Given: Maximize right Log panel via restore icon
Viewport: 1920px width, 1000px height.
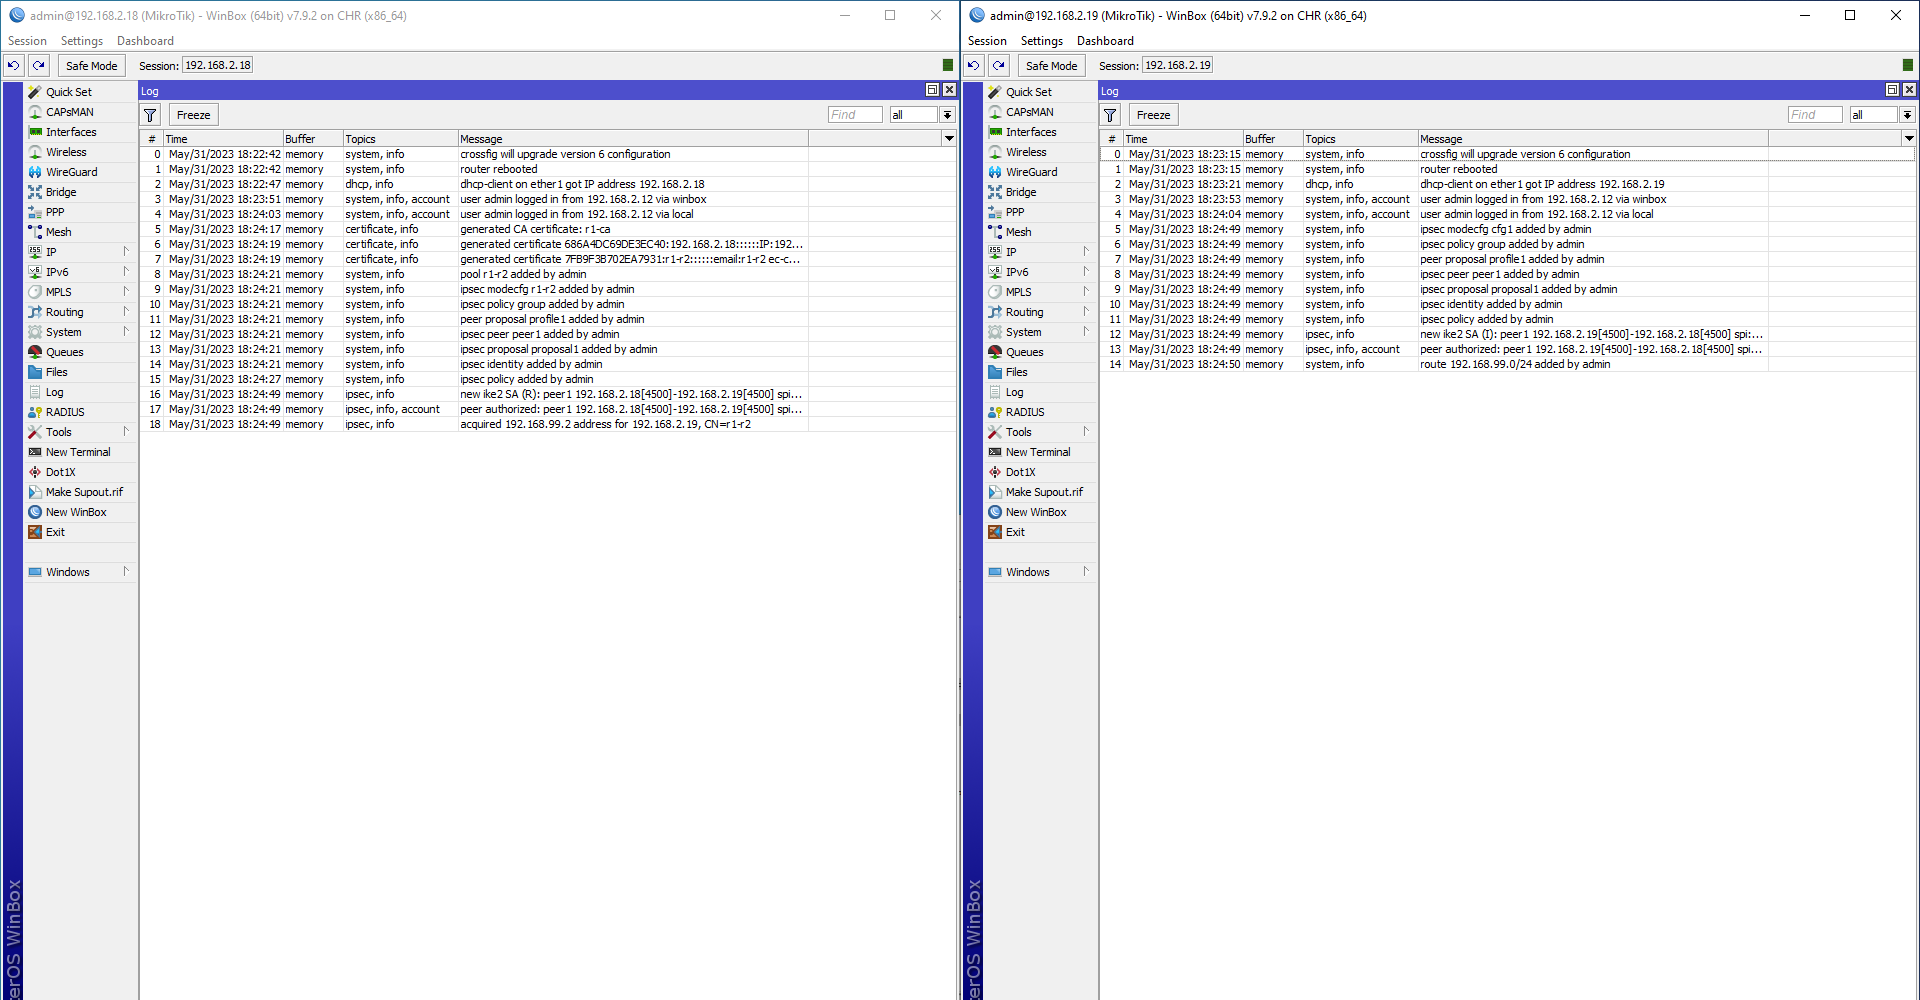Looking at the screenshot, I should pos(1892,90).
